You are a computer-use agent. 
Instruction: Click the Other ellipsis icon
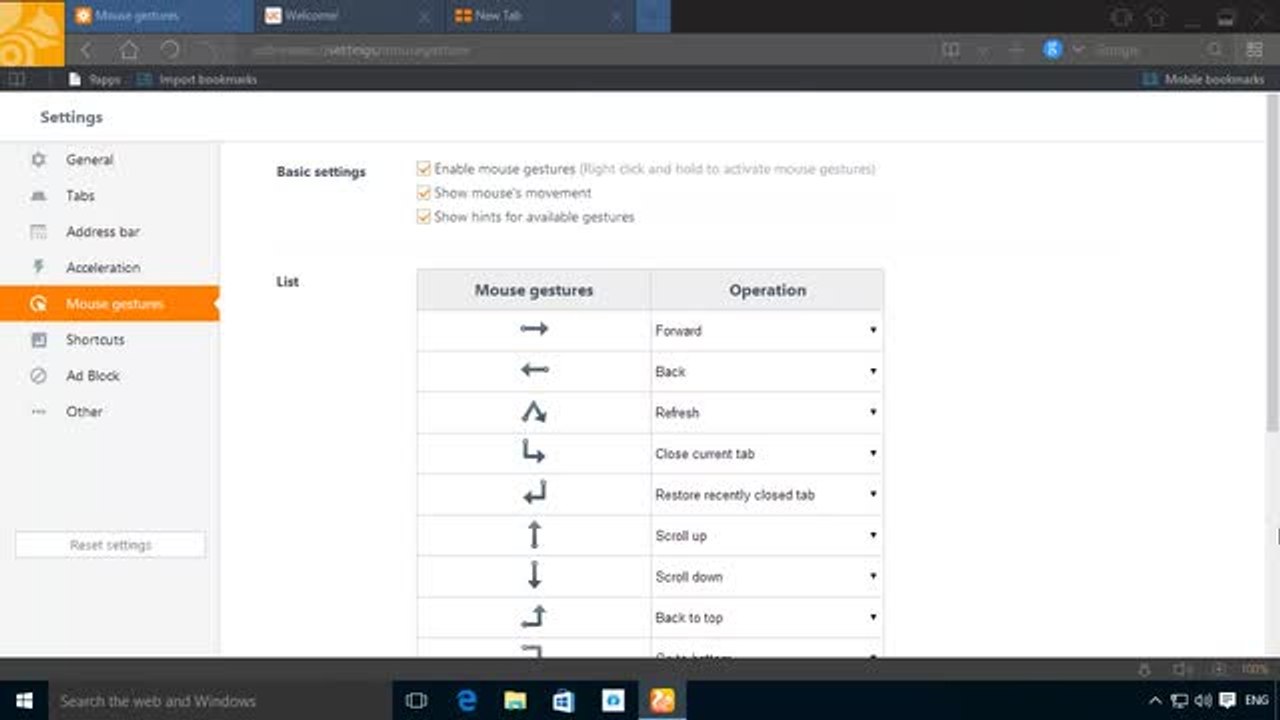coord(39,411)
